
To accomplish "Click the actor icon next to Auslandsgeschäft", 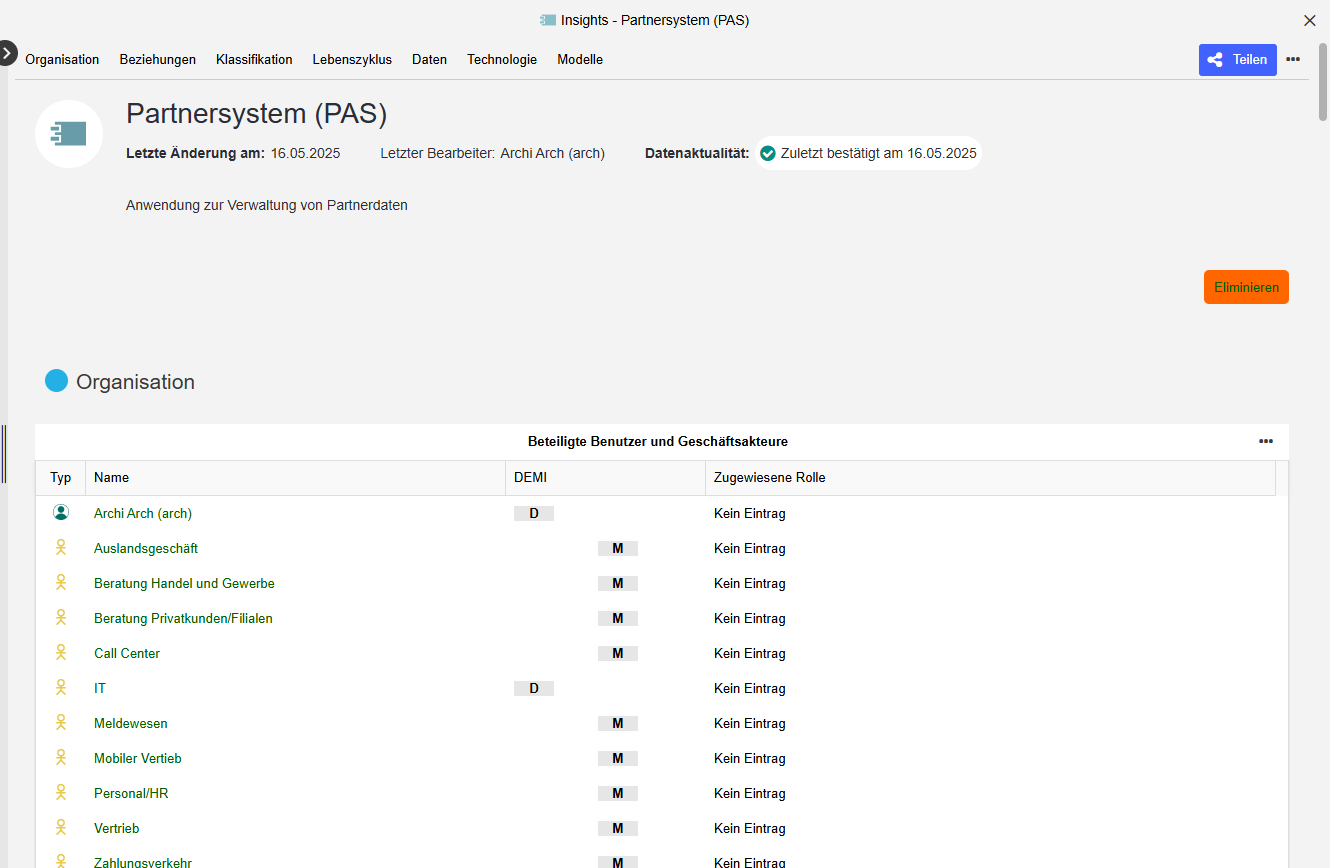I will (61, 548).
